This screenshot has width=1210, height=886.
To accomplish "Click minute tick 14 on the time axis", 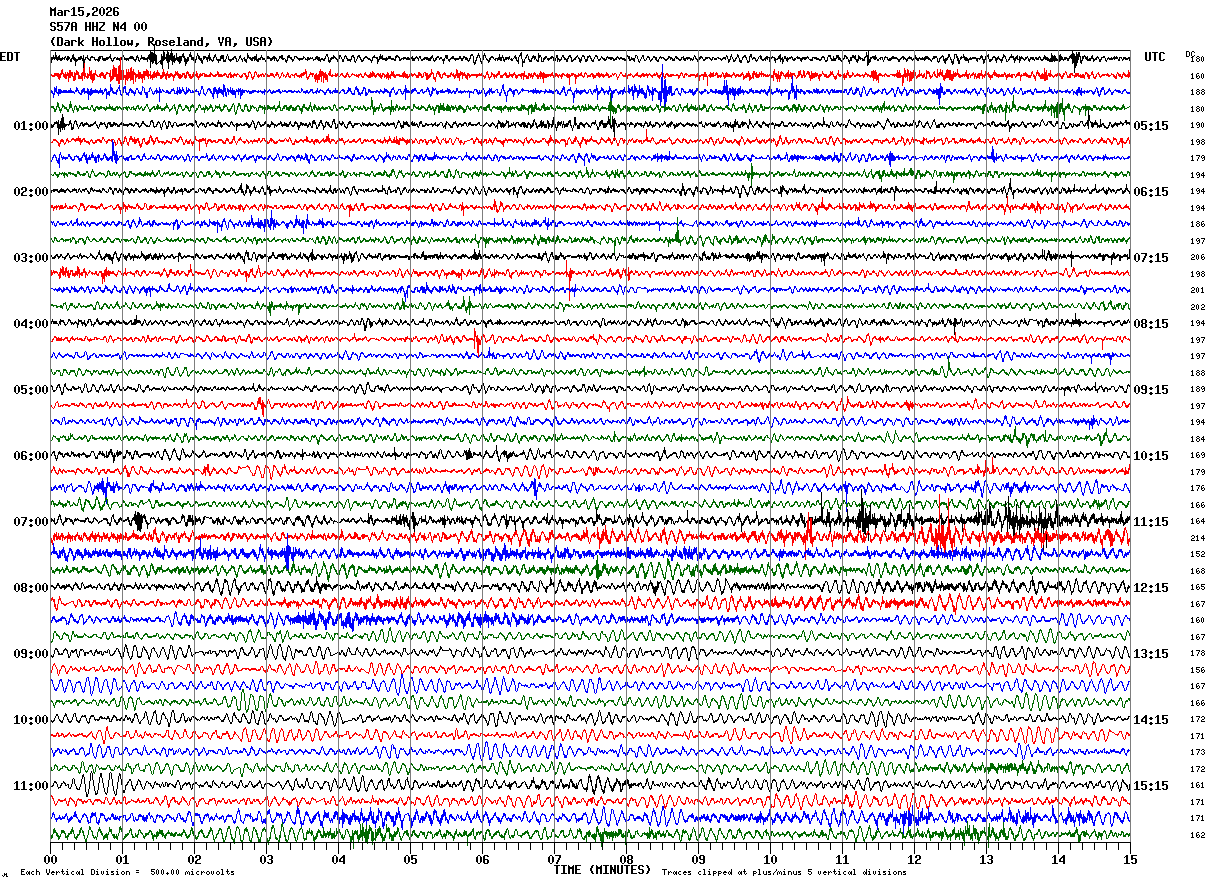I will [x=1058, y=859].
